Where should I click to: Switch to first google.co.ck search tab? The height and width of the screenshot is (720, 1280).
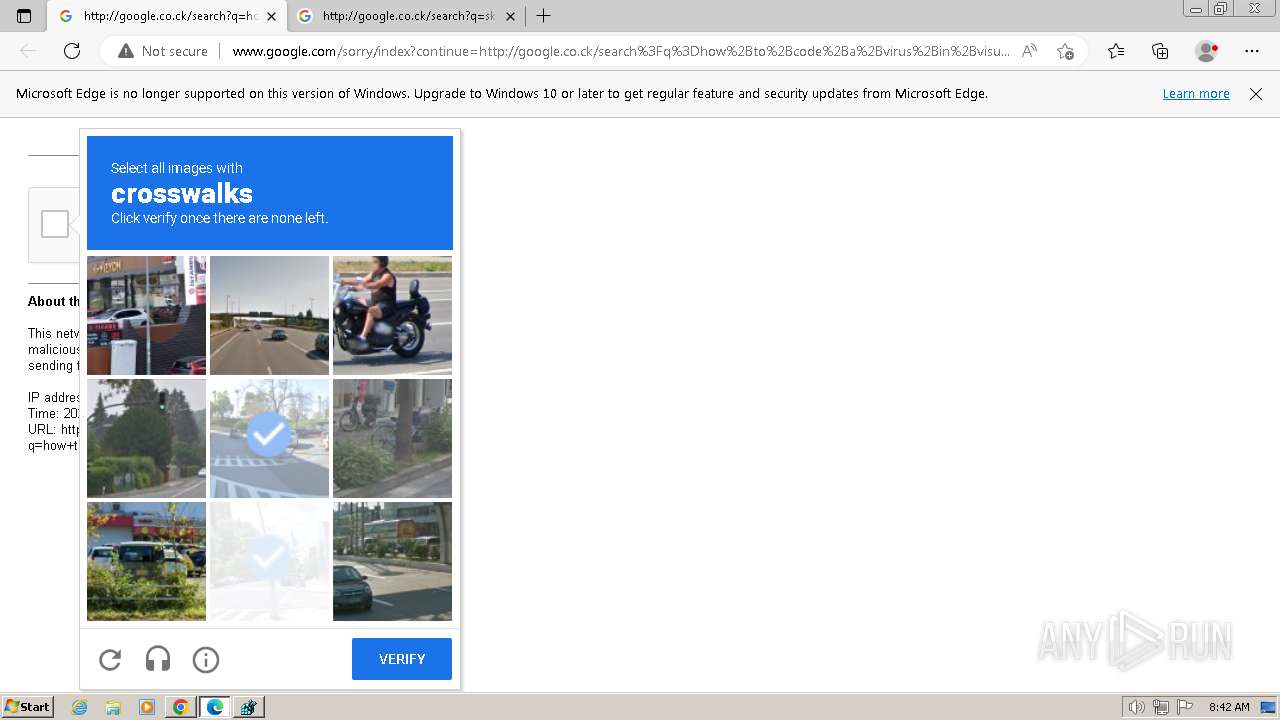tap(166, 16)
